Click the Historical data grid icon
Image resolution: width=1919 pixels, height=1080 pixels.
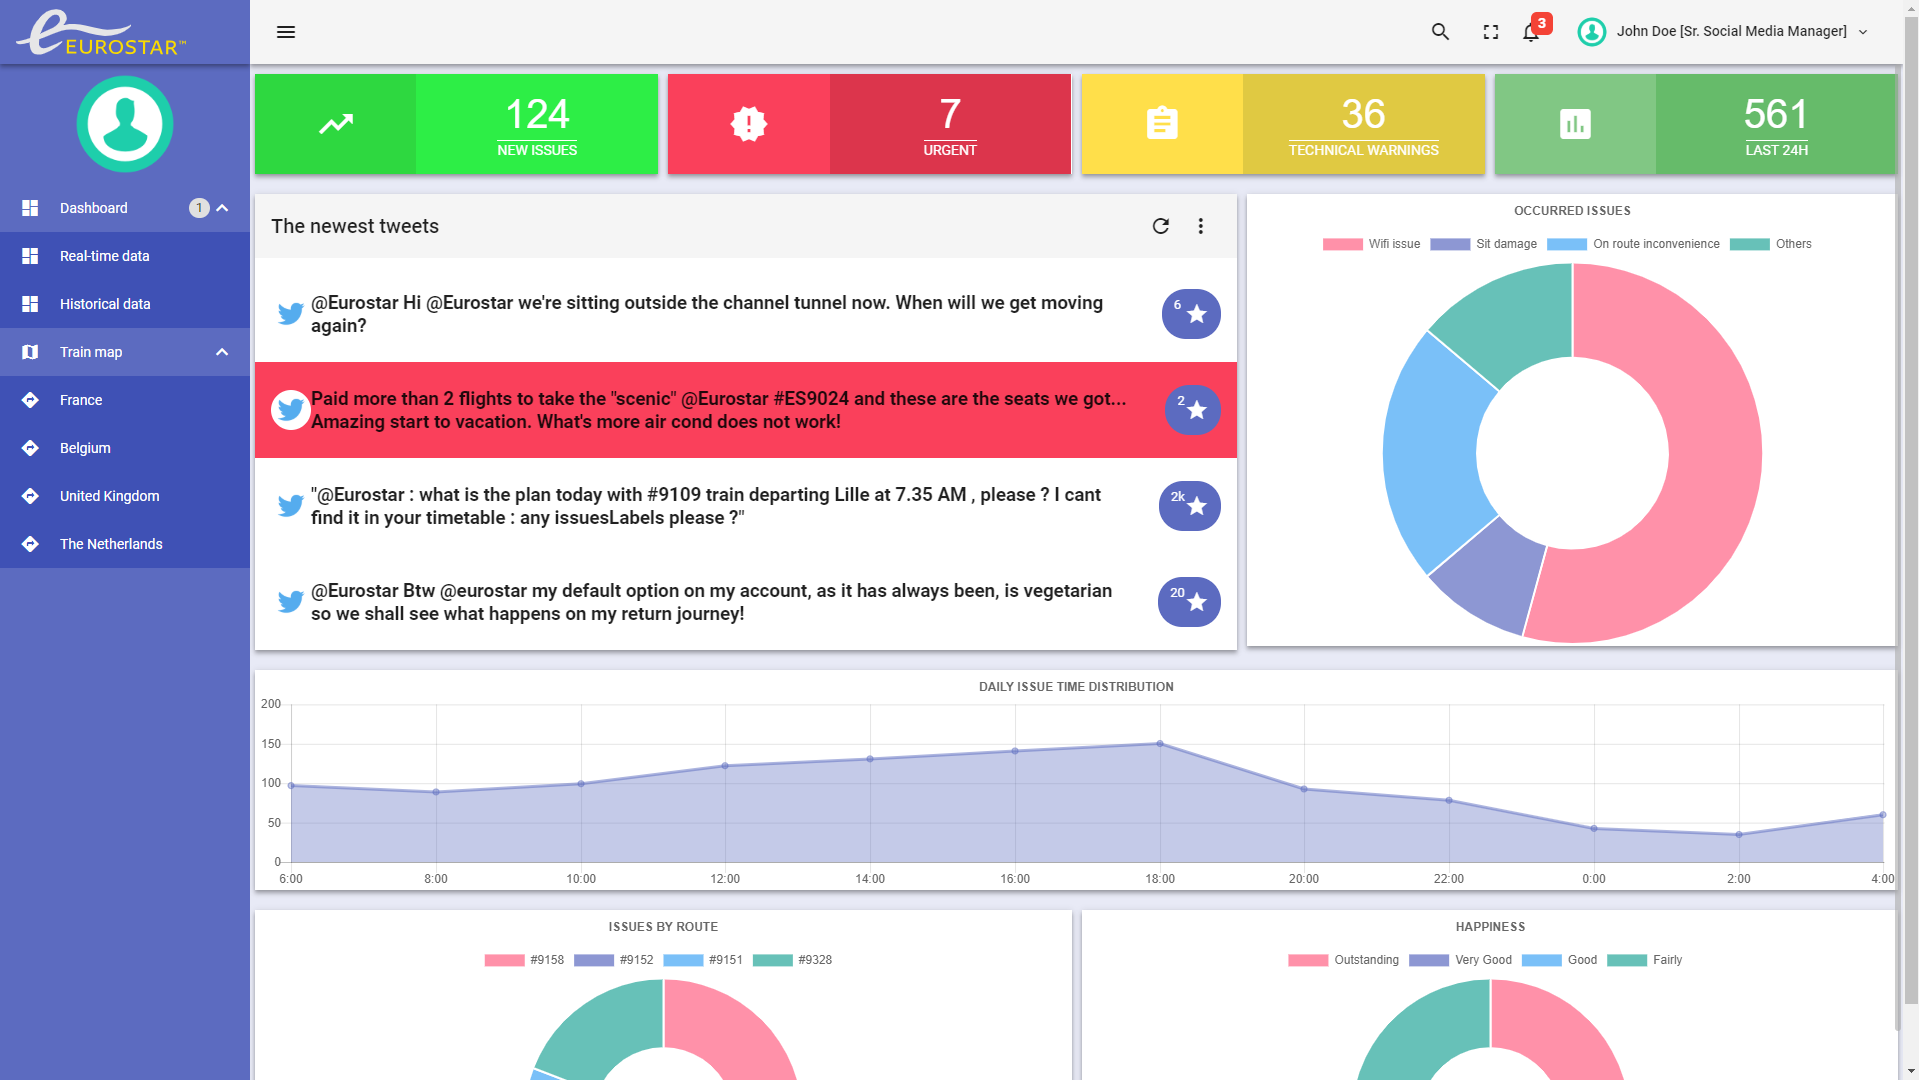tap(30, 304)
